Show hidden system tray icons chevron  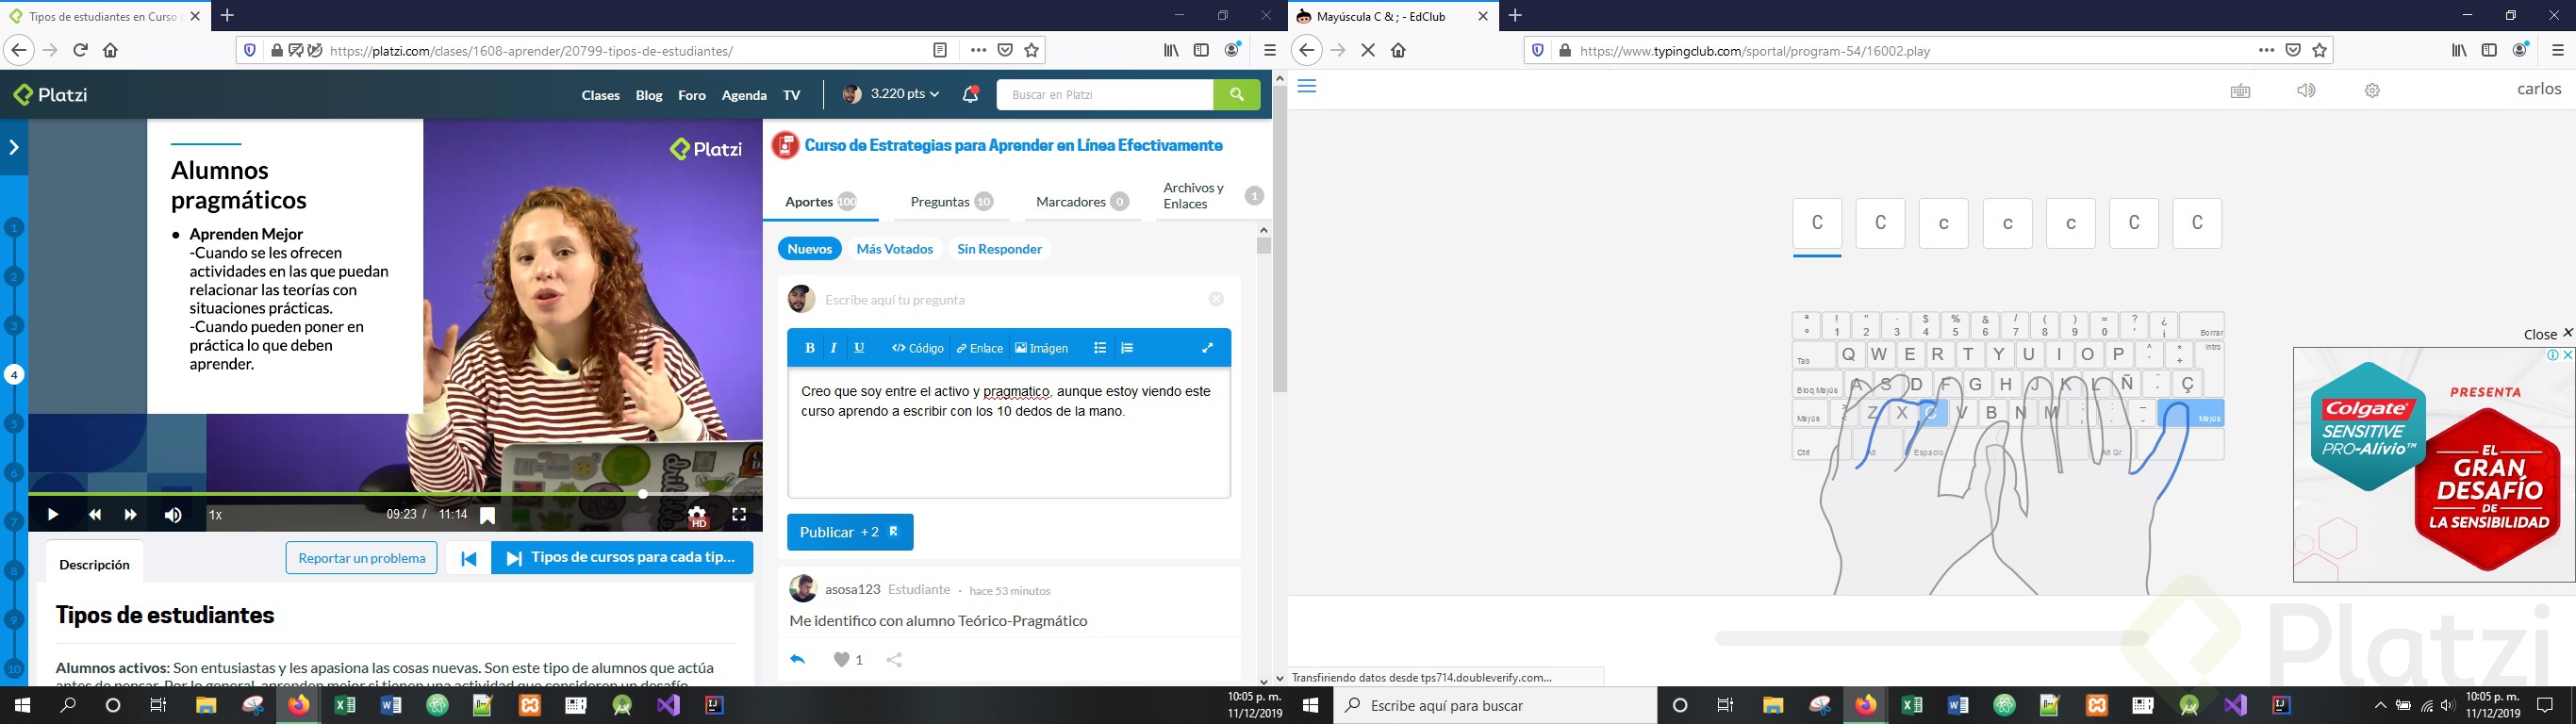click(x=2380, y=706)
